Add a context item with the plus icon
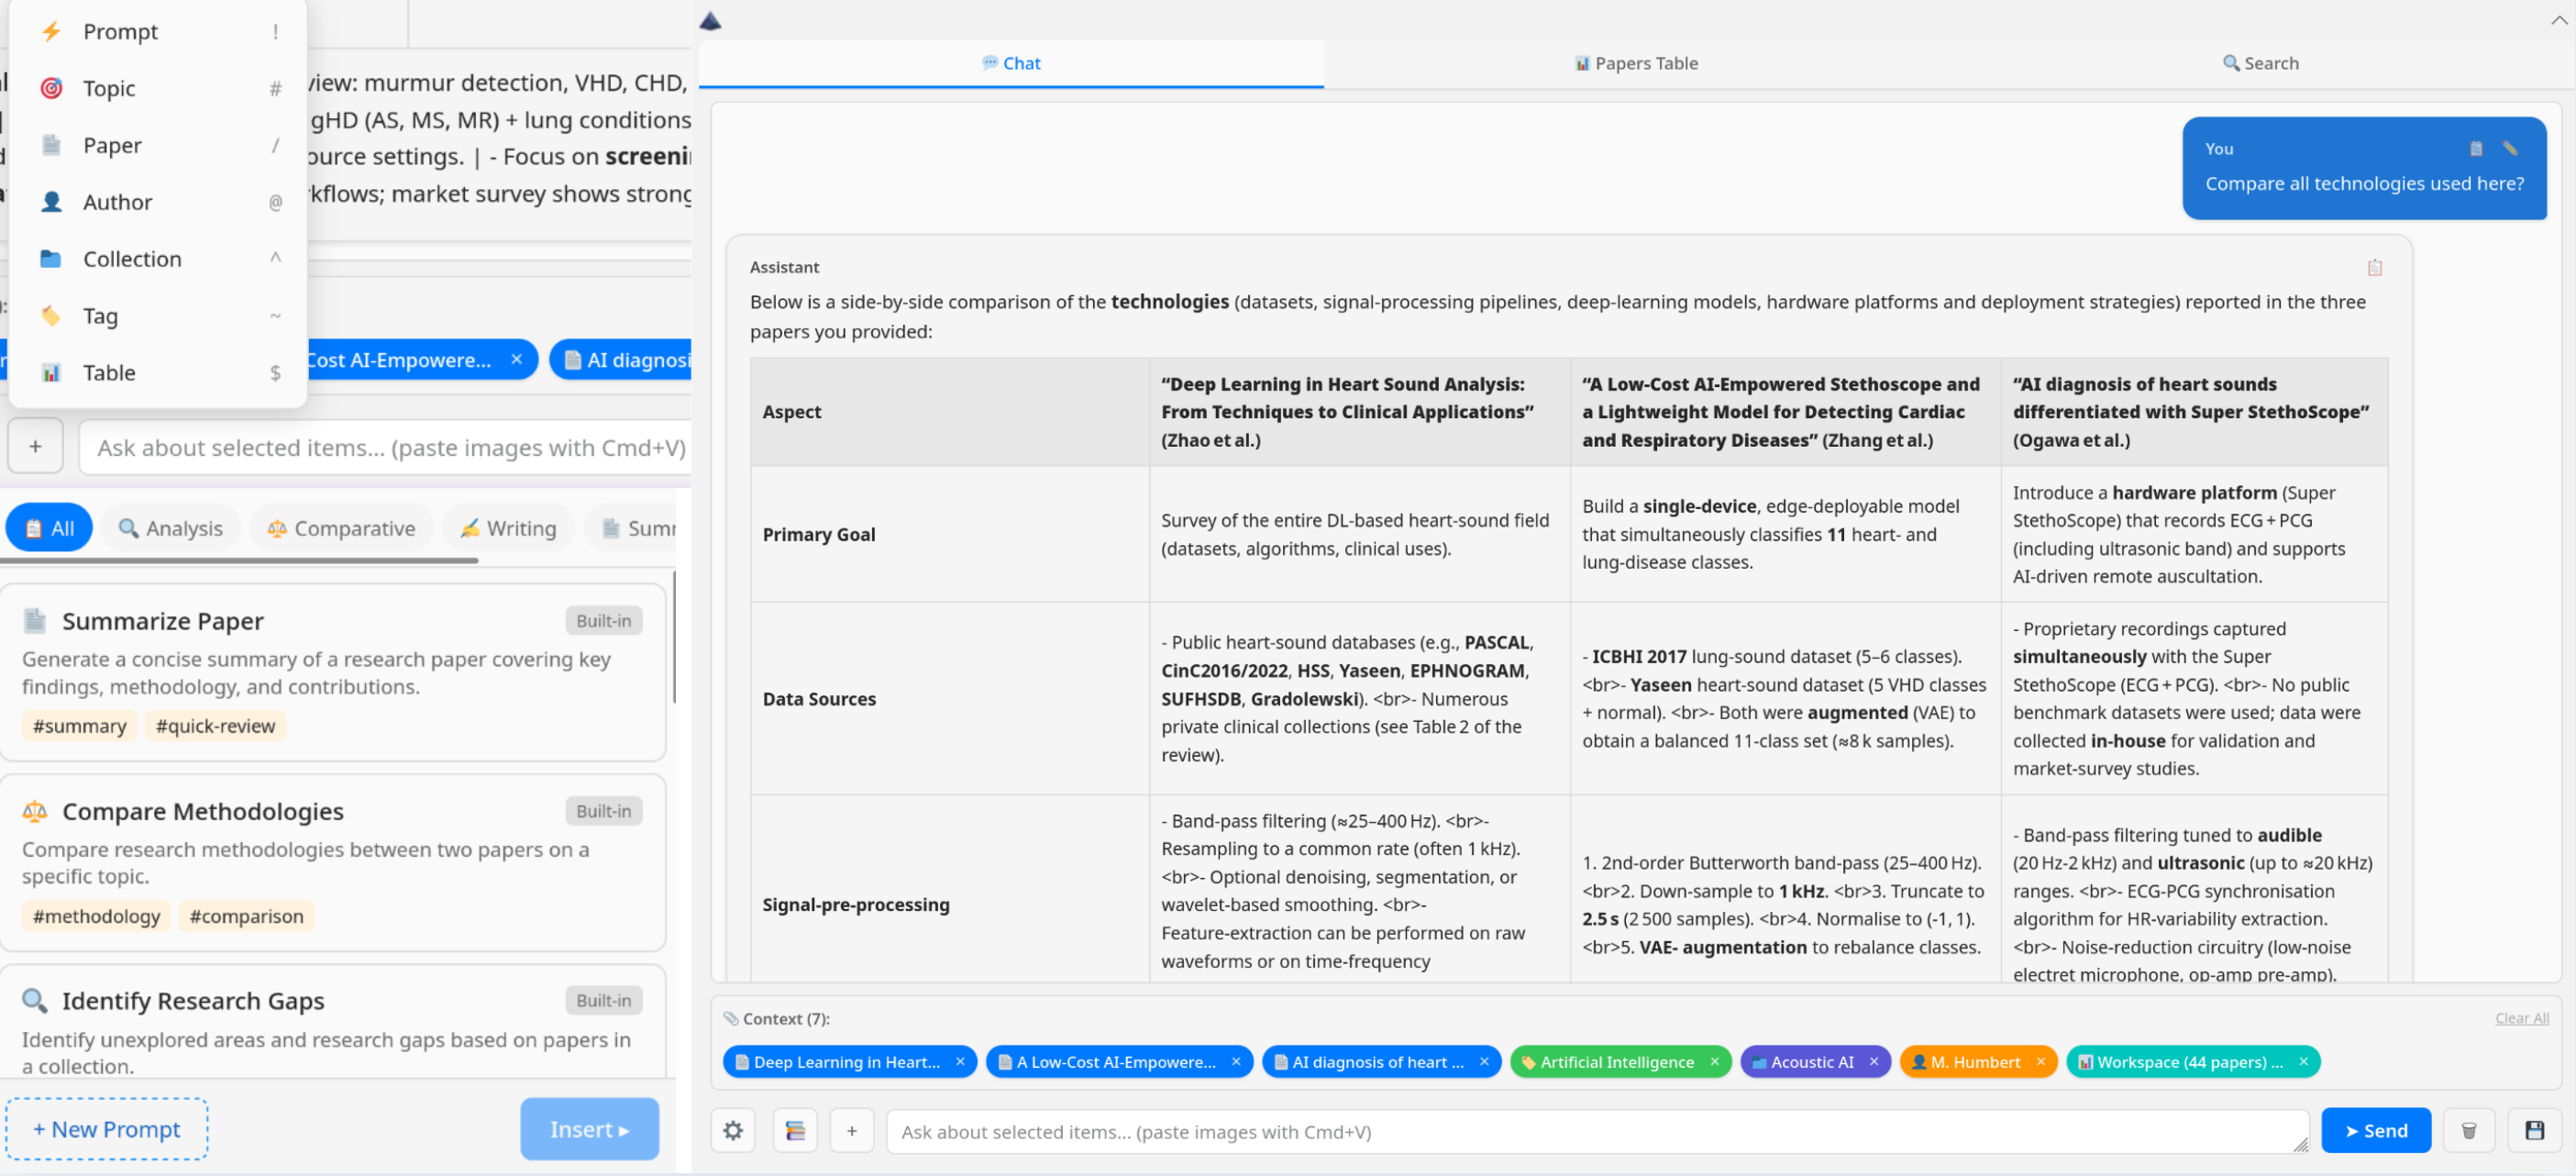 (x=852, y=1130)
